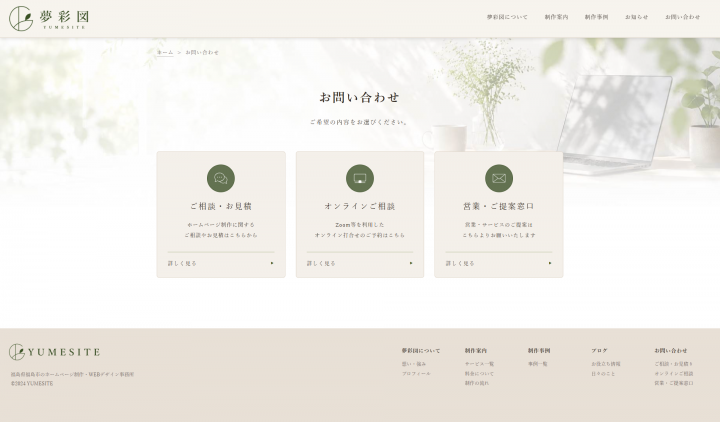Open プロフィール in the footer
The width and height of the screenshot is (720, 422).
point(416,374)
